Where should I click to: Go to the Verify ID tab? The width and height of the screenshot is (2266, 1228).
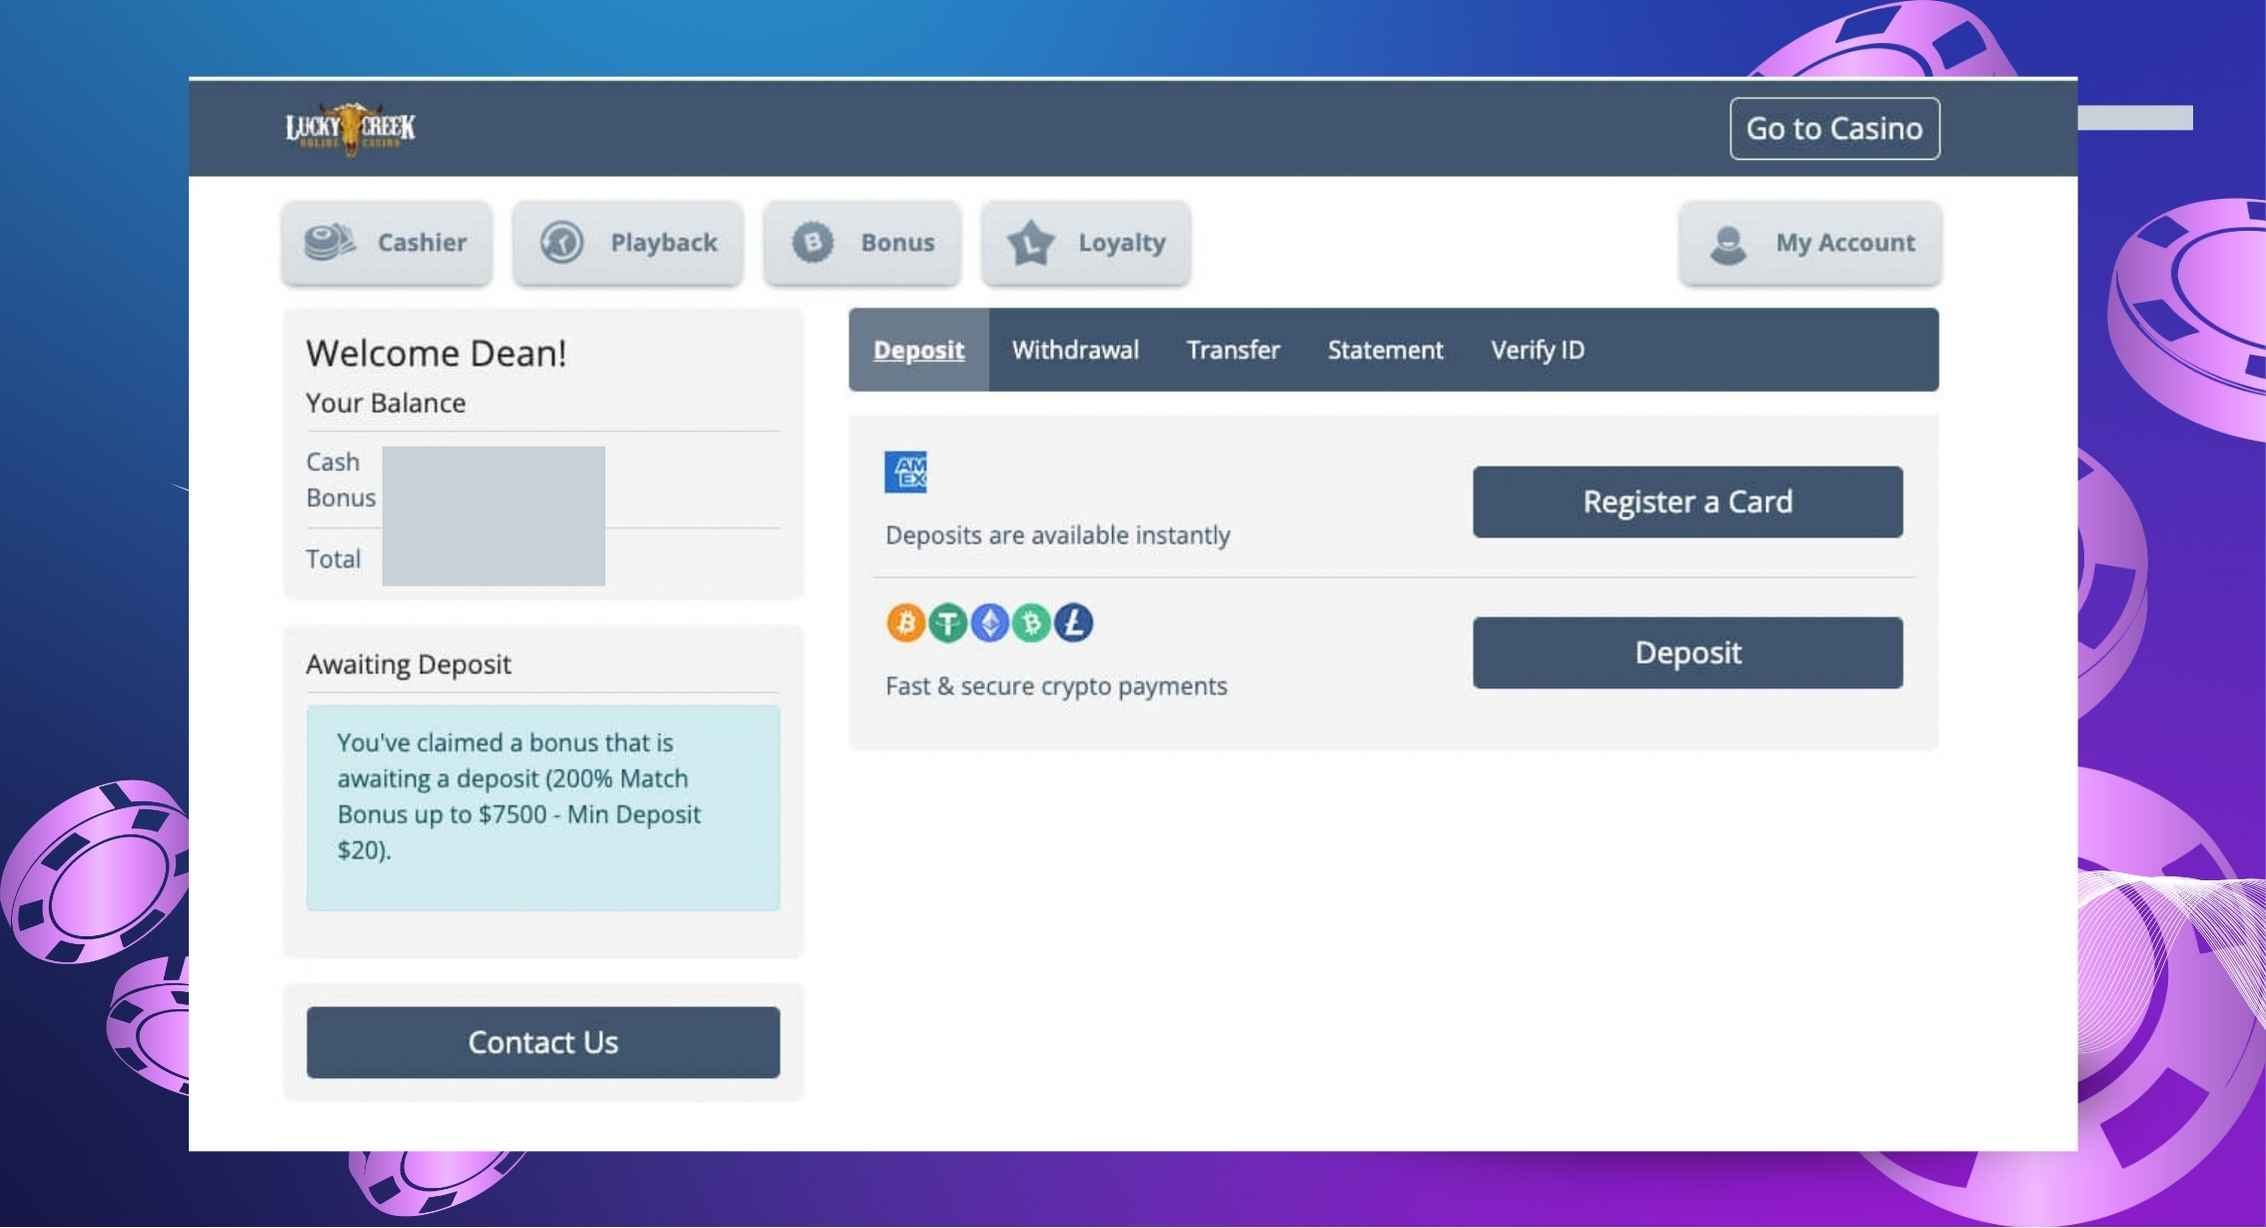click(x=1537, y=350)
